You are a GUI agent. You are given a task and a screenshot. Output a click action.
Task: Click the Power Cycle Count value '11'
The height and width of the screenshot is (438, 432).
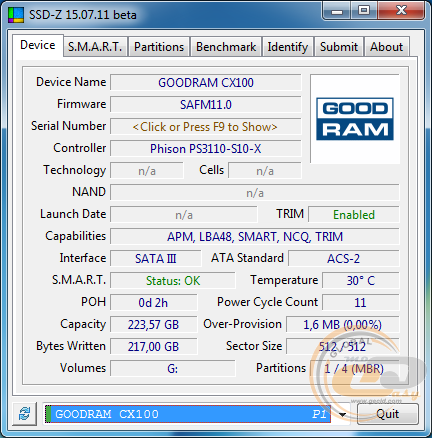(x=361, y=303)
